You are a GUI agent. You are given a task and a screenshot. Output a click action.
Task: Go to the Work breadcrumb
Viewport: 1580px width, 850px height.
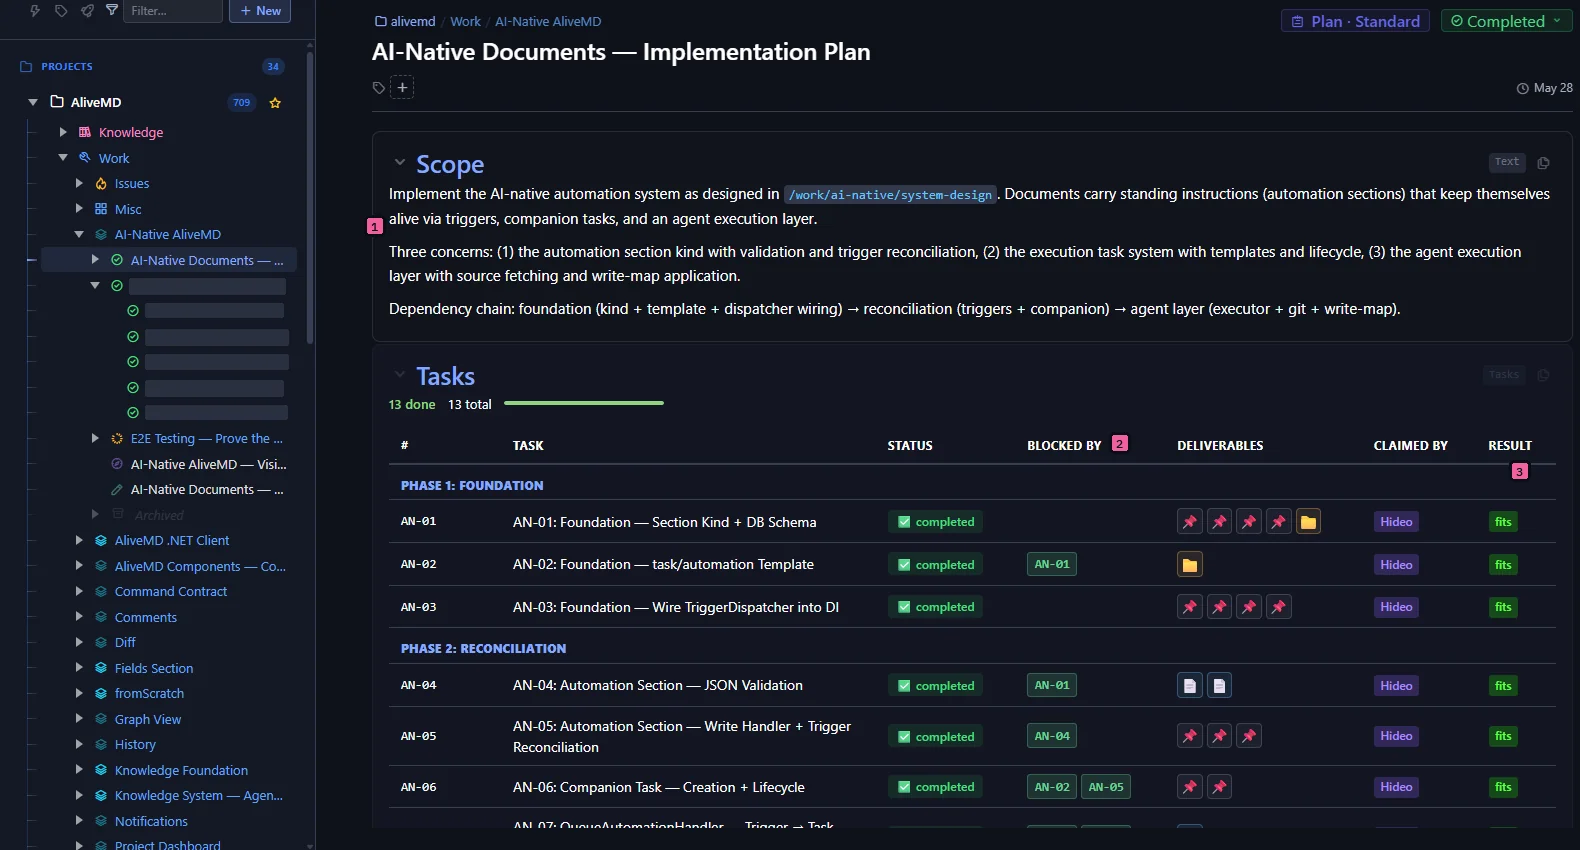coord(465,21)
